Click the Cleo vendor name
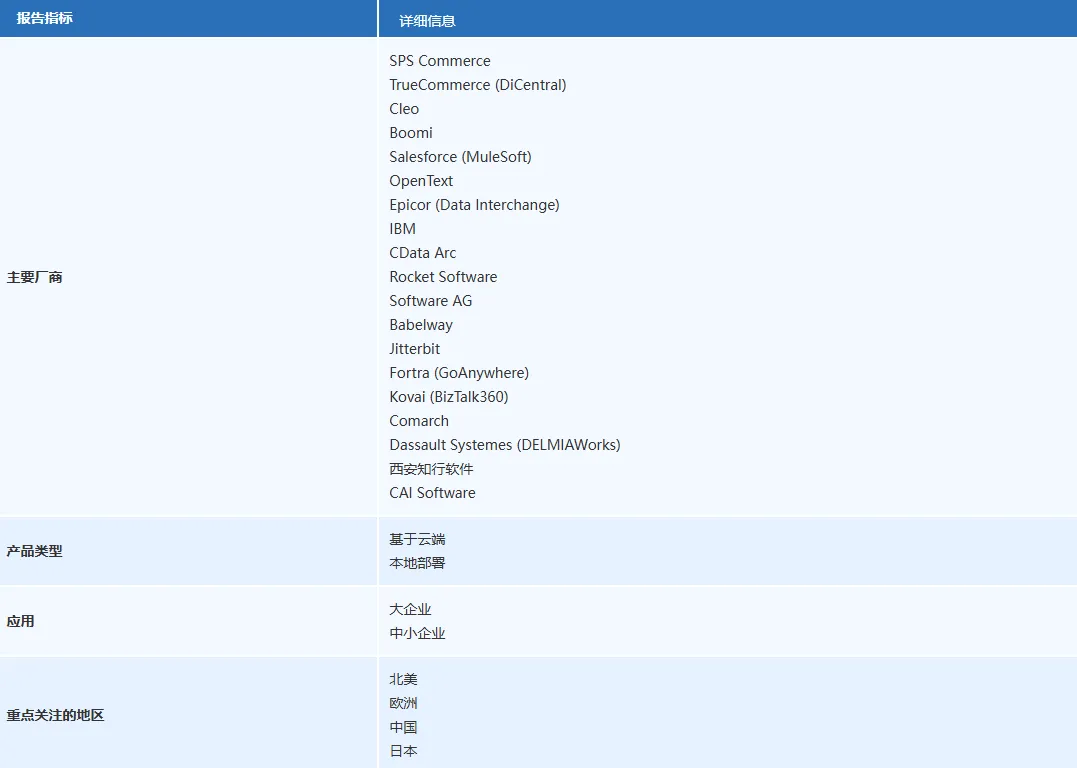 [404, 109]
